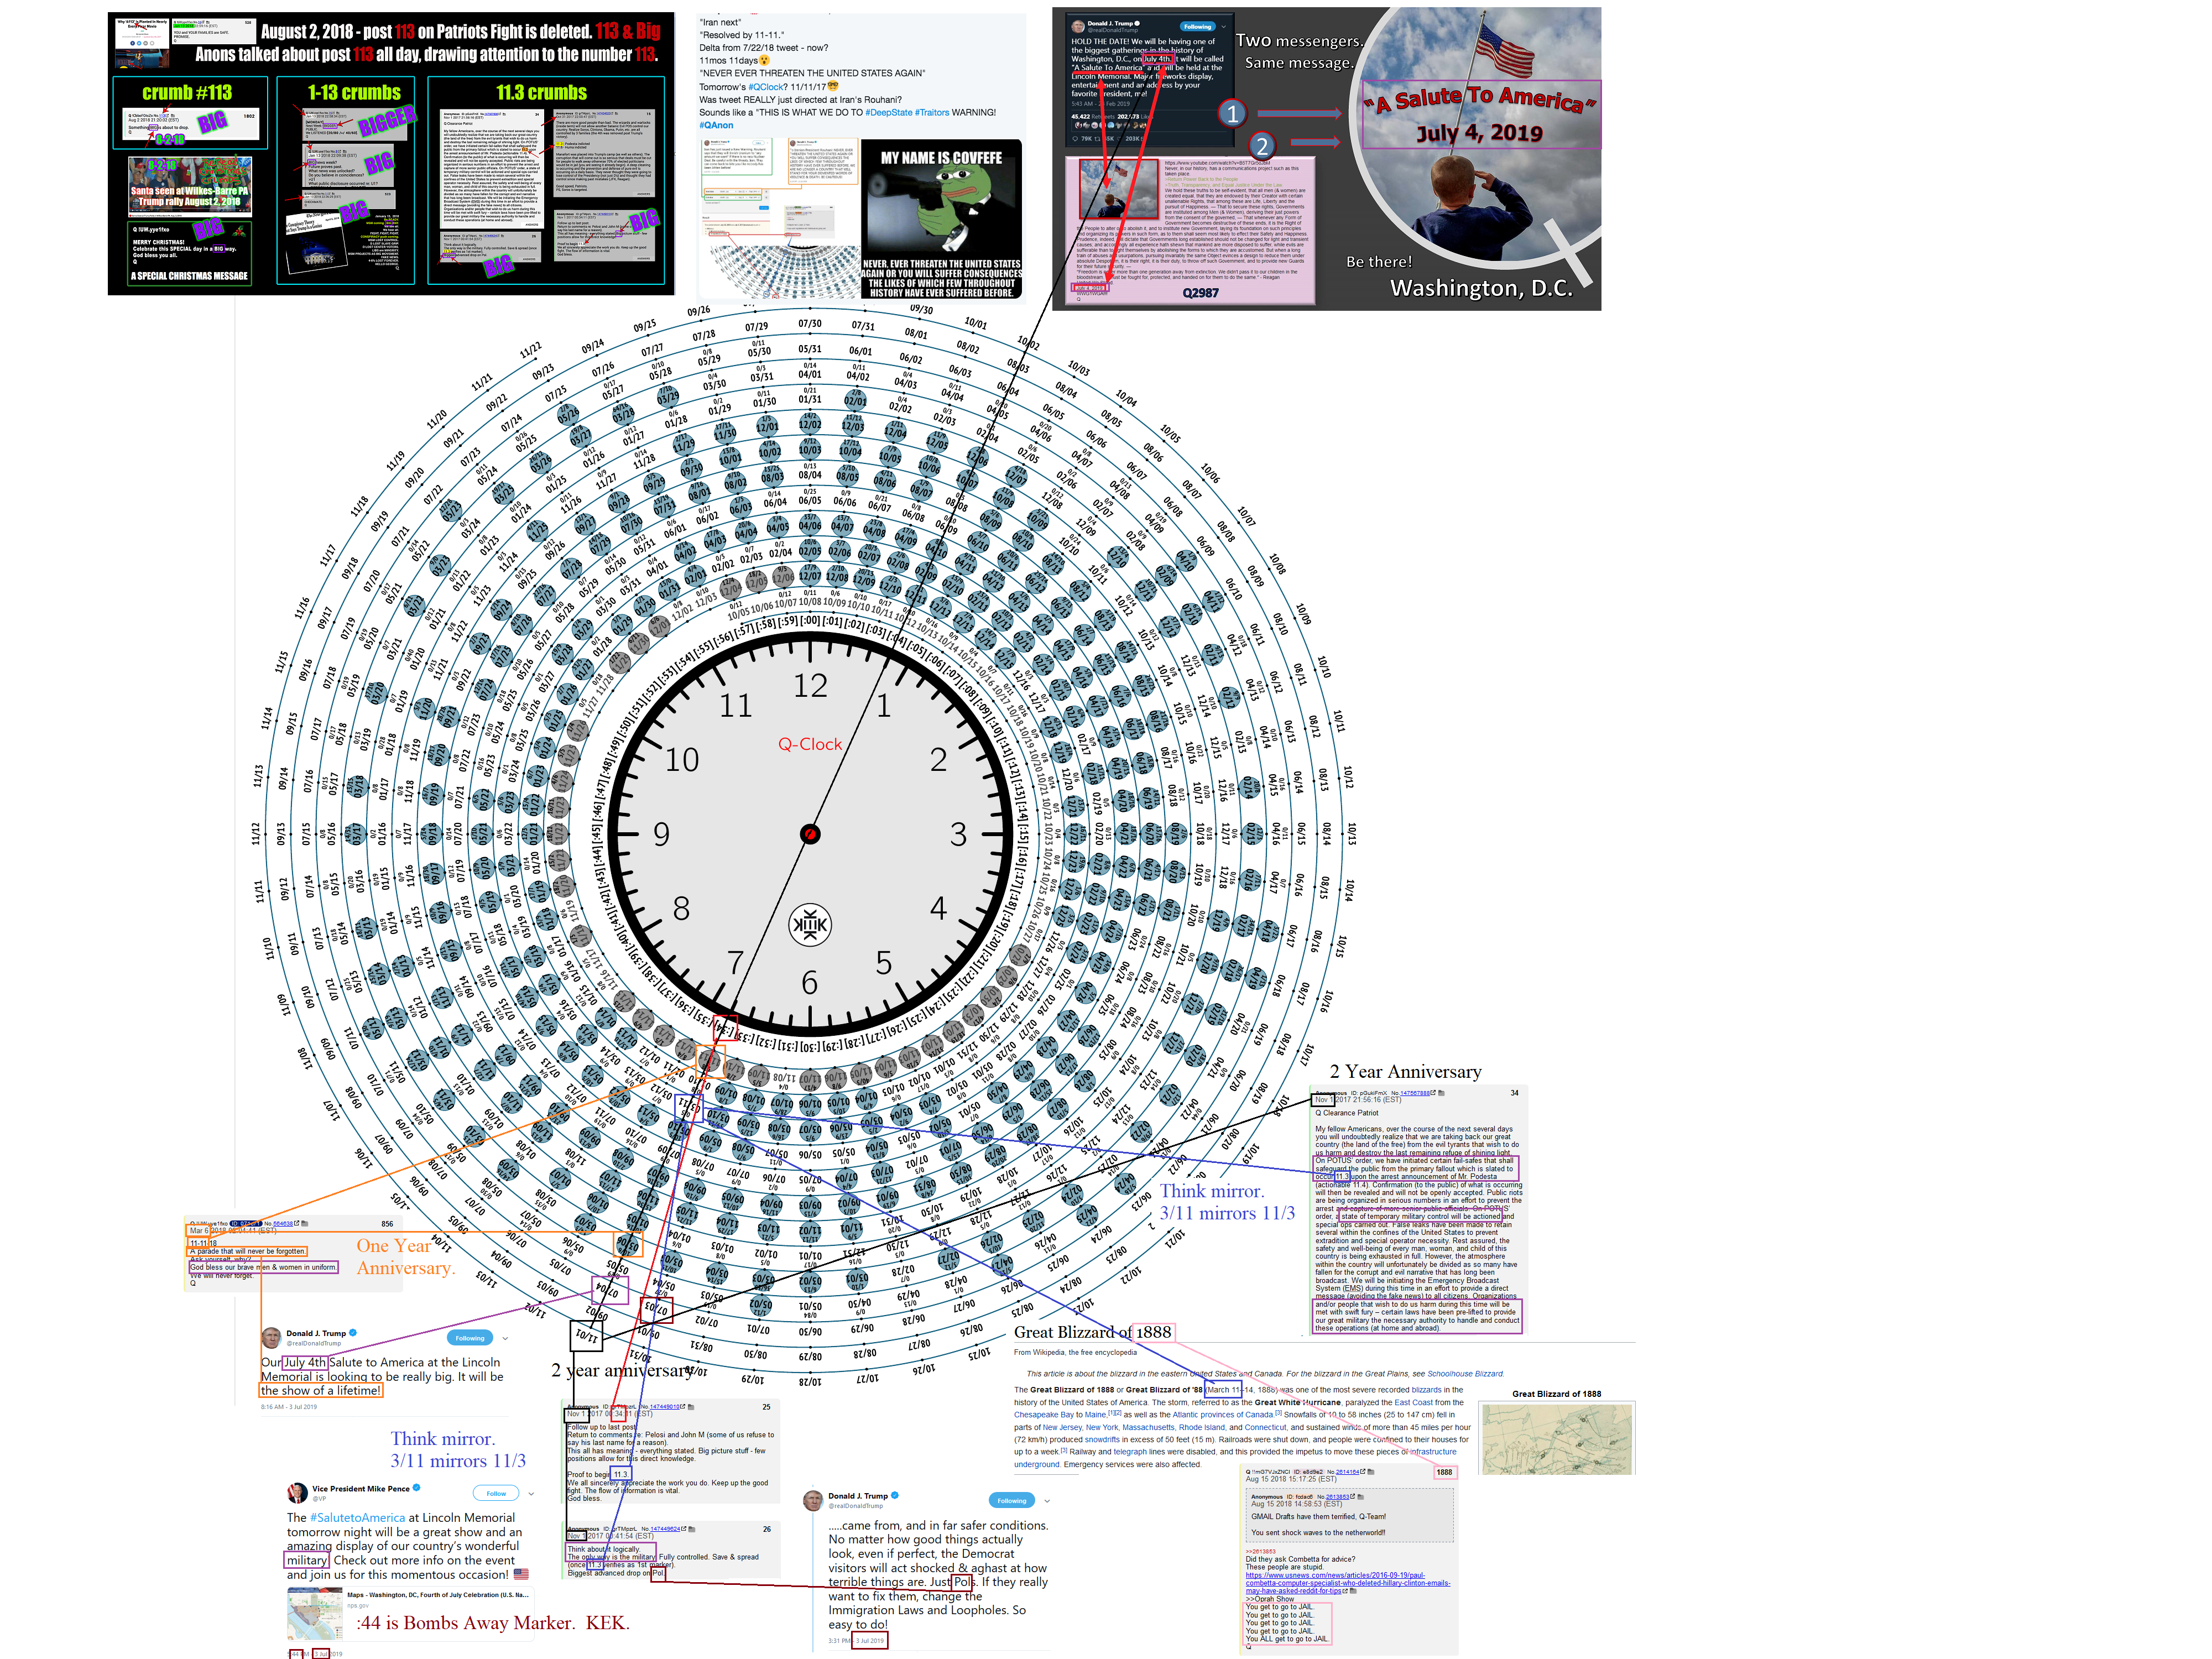Open the >>2613853 reply link
The image size is (2212, 1659).
pyautogui.click(x=1260, y=1551)
